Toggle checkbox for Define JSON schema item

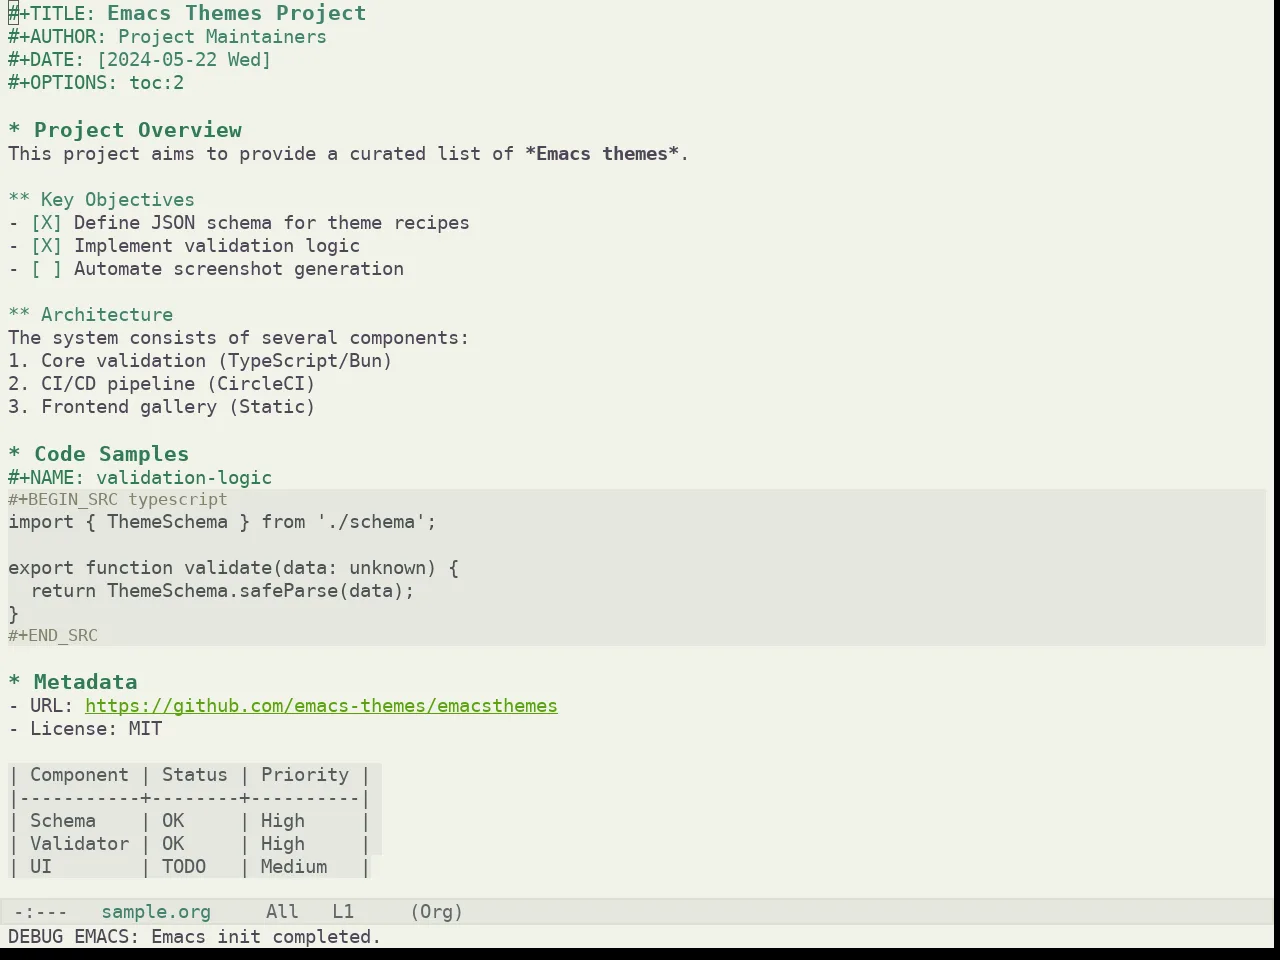(46, 223)
